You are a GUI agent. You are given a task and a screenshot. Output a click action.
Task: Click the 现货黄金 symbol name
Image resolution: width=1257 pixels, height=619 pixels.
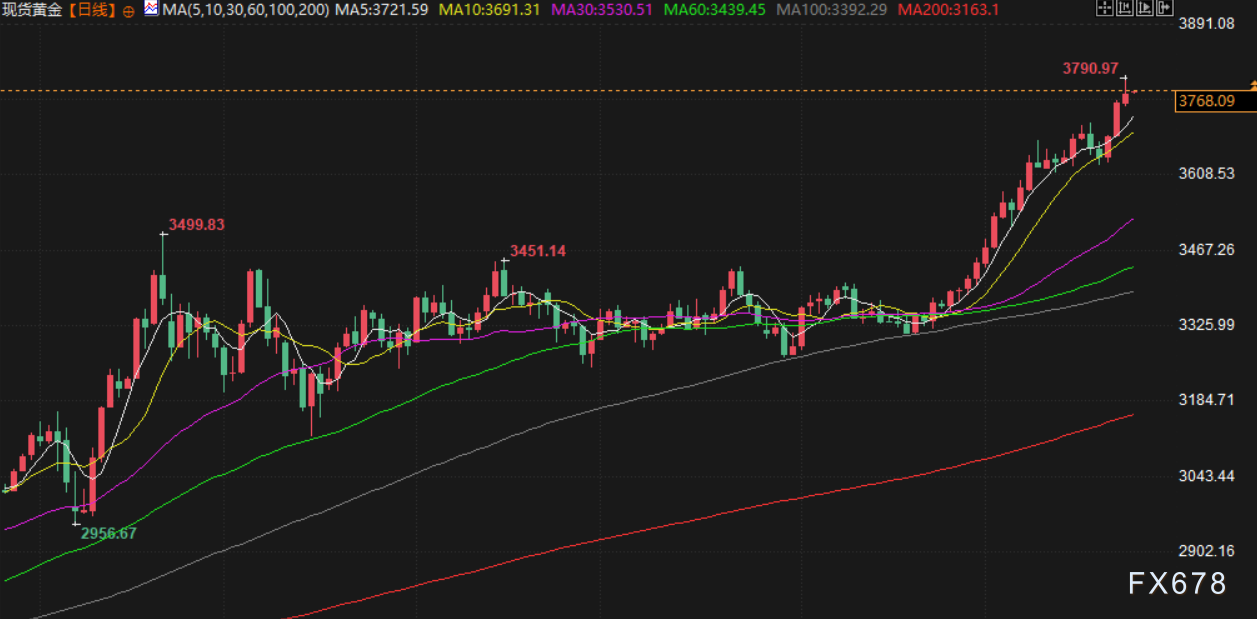click(x=33, y=10)
